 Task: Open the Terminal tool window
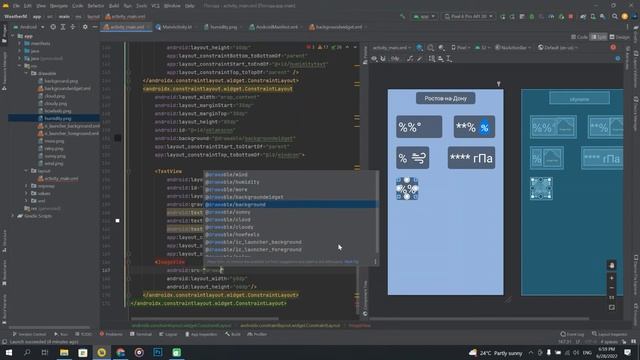(141, 334)
